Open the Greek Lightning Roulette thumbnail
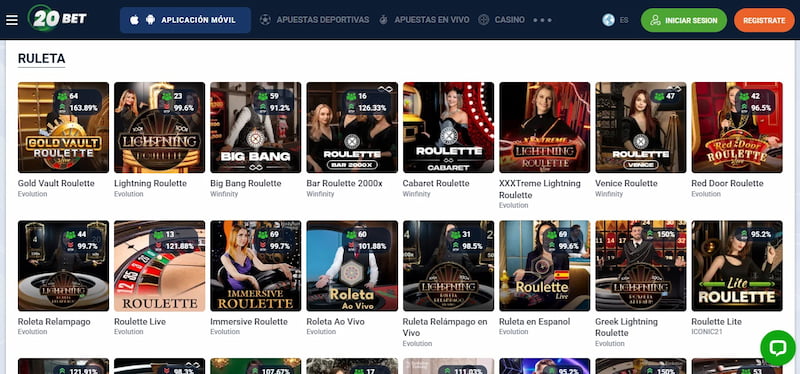Viewport: 800px width, 374px height. 641,266
